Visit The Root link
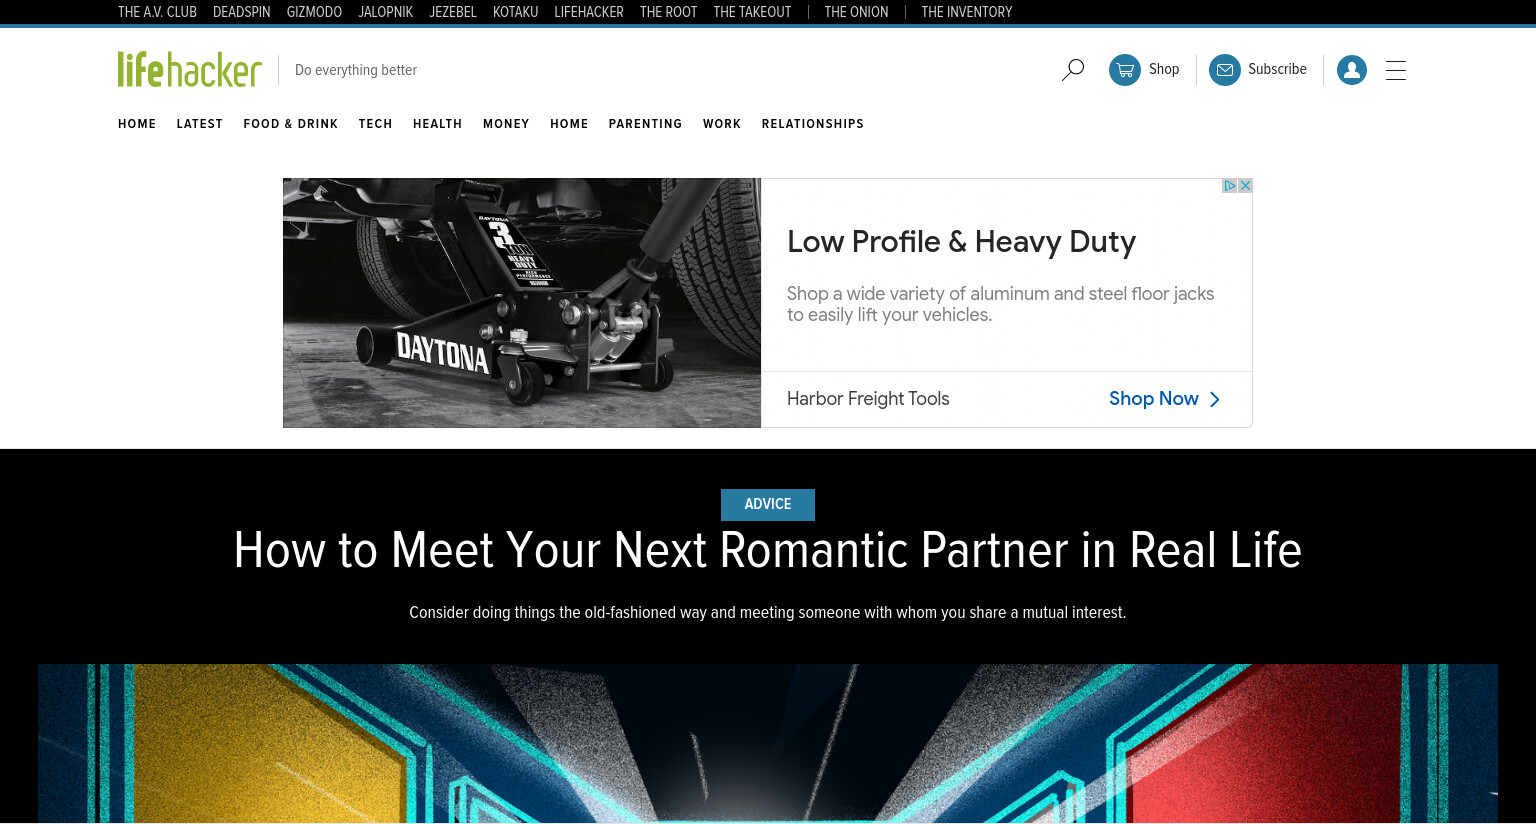The height and width of the screenshot is (824, 1536). 669,12
